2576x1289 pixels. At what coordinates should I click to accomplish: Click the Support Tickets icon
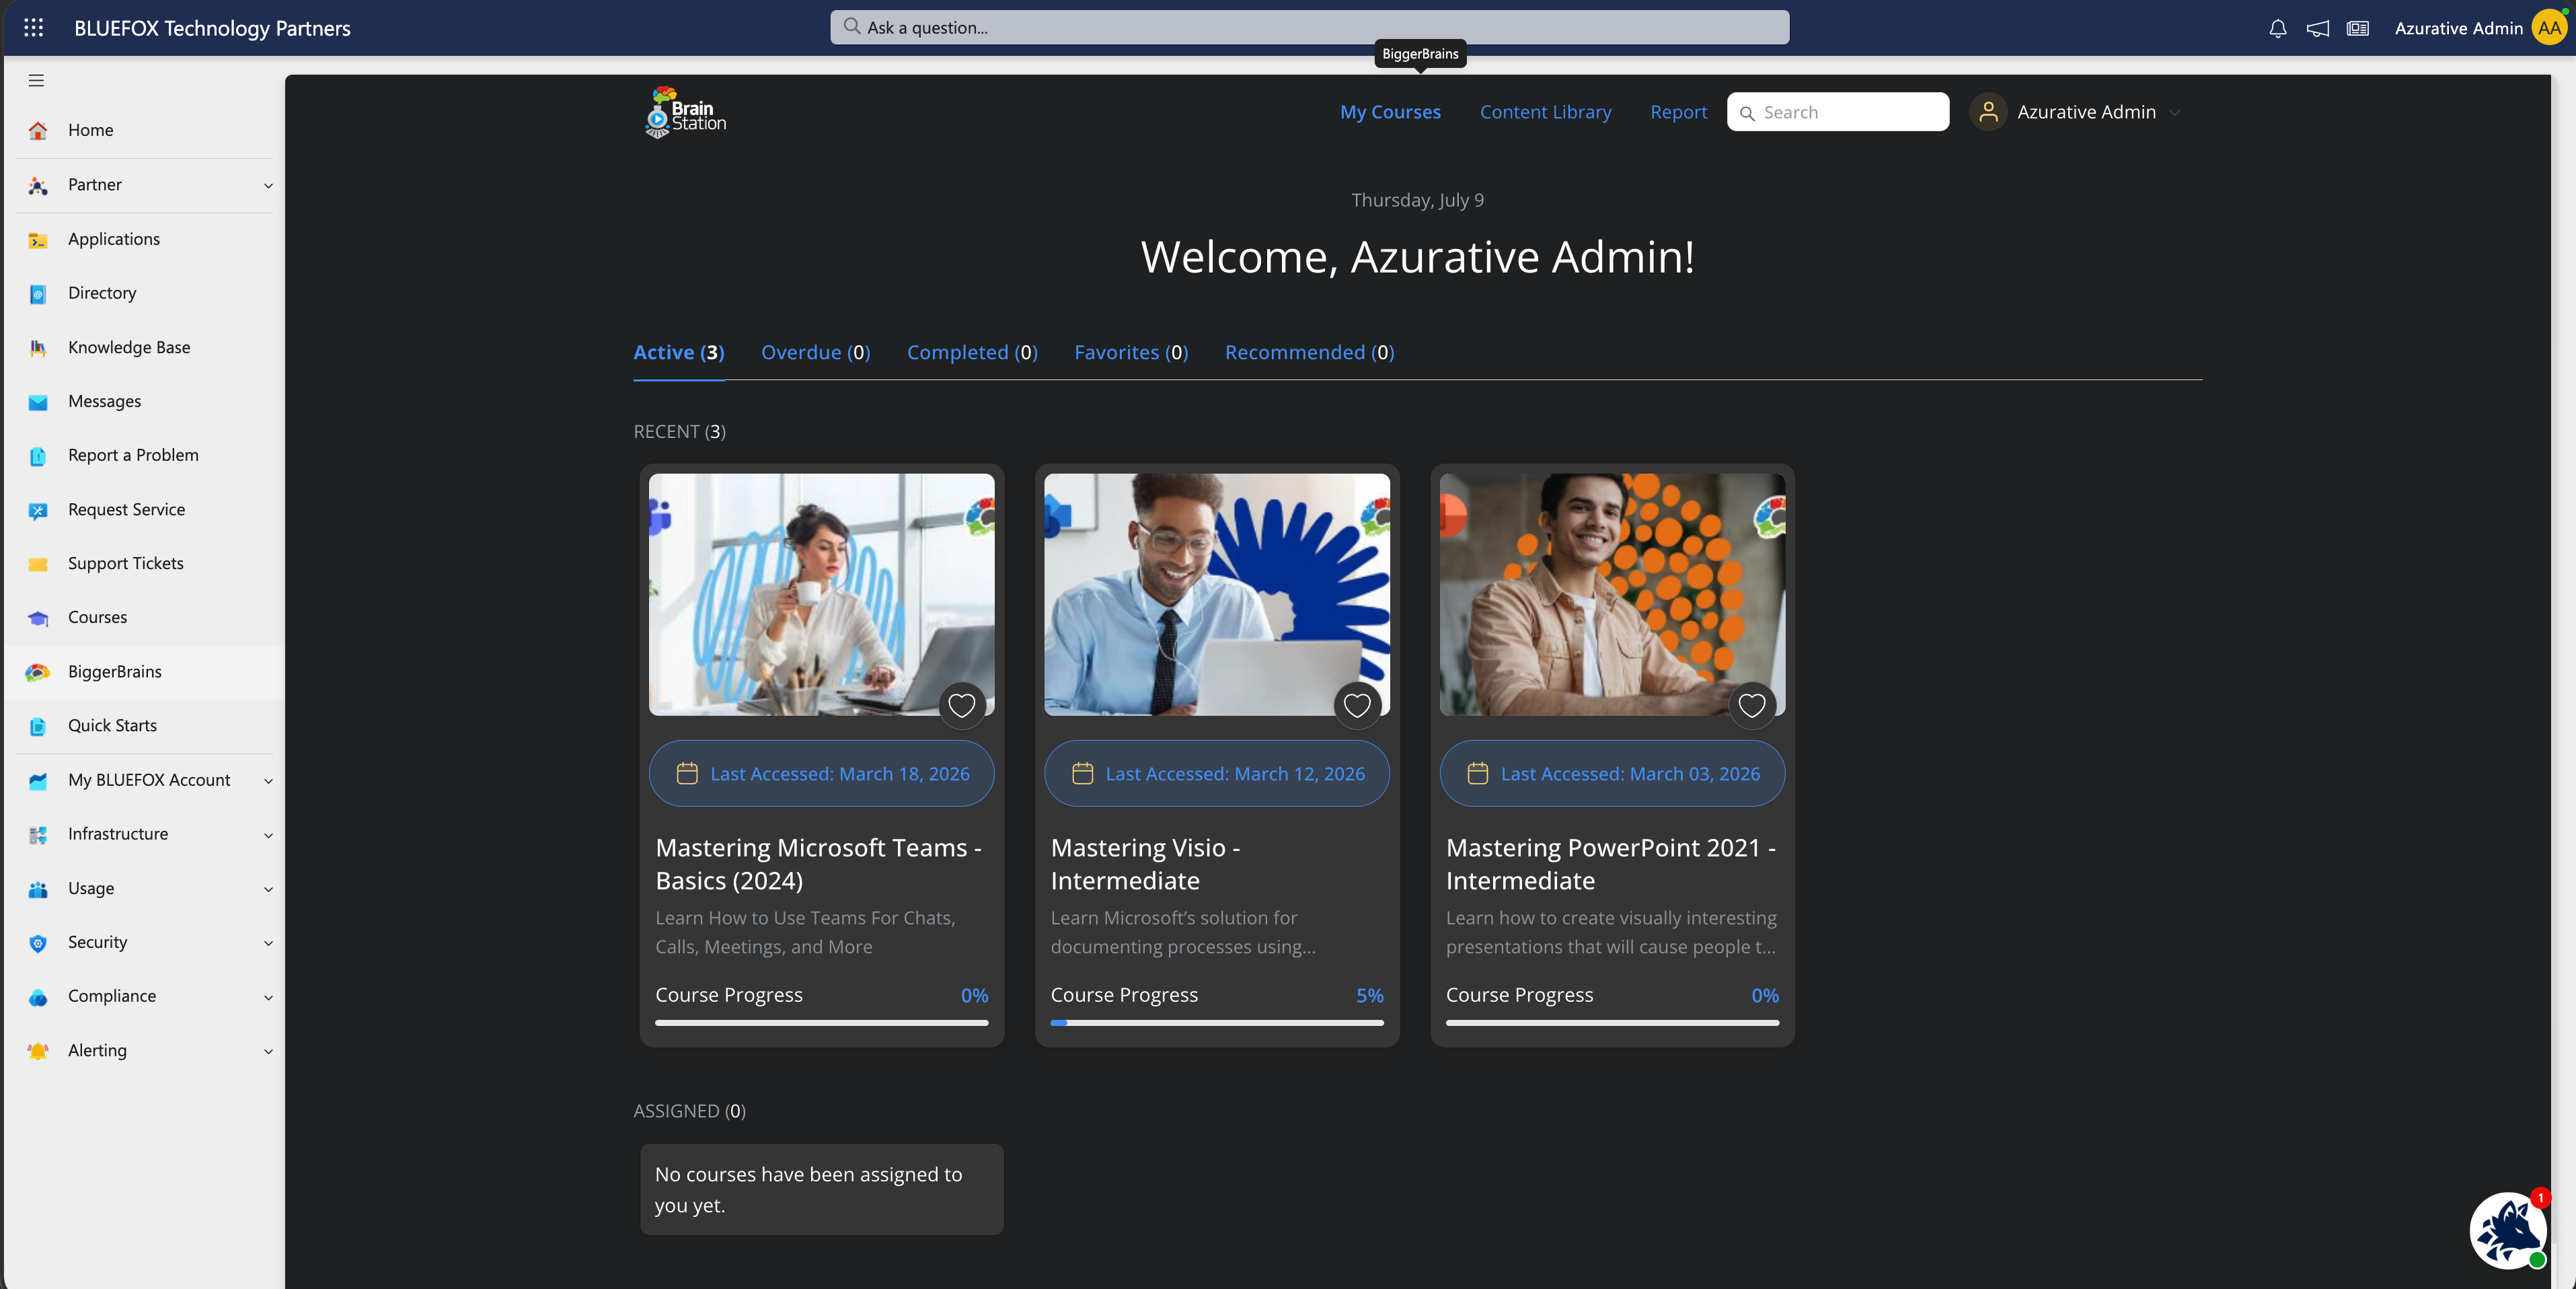coord(38,564)
